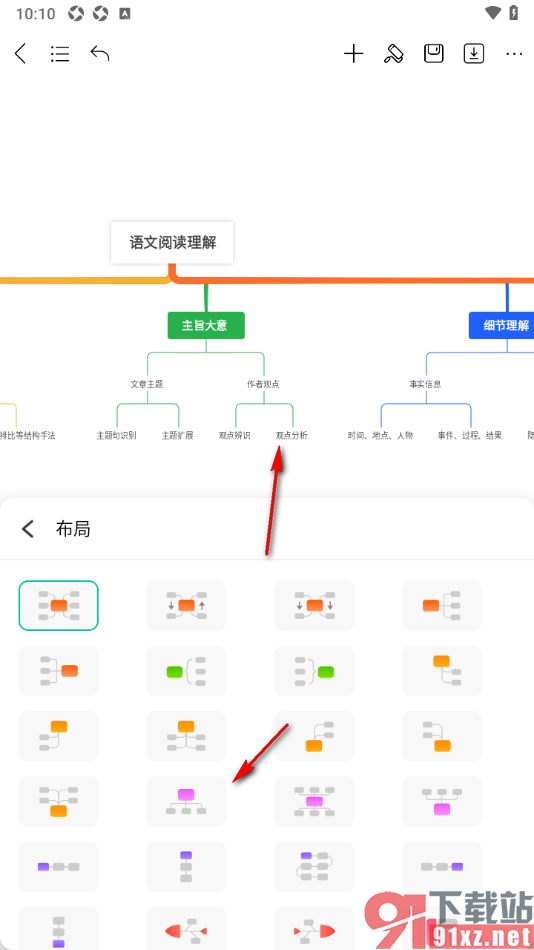This screenshot has height=950, width=534.
Task: Click the 主题扩展 leaf node
Action: coord(178,435)
